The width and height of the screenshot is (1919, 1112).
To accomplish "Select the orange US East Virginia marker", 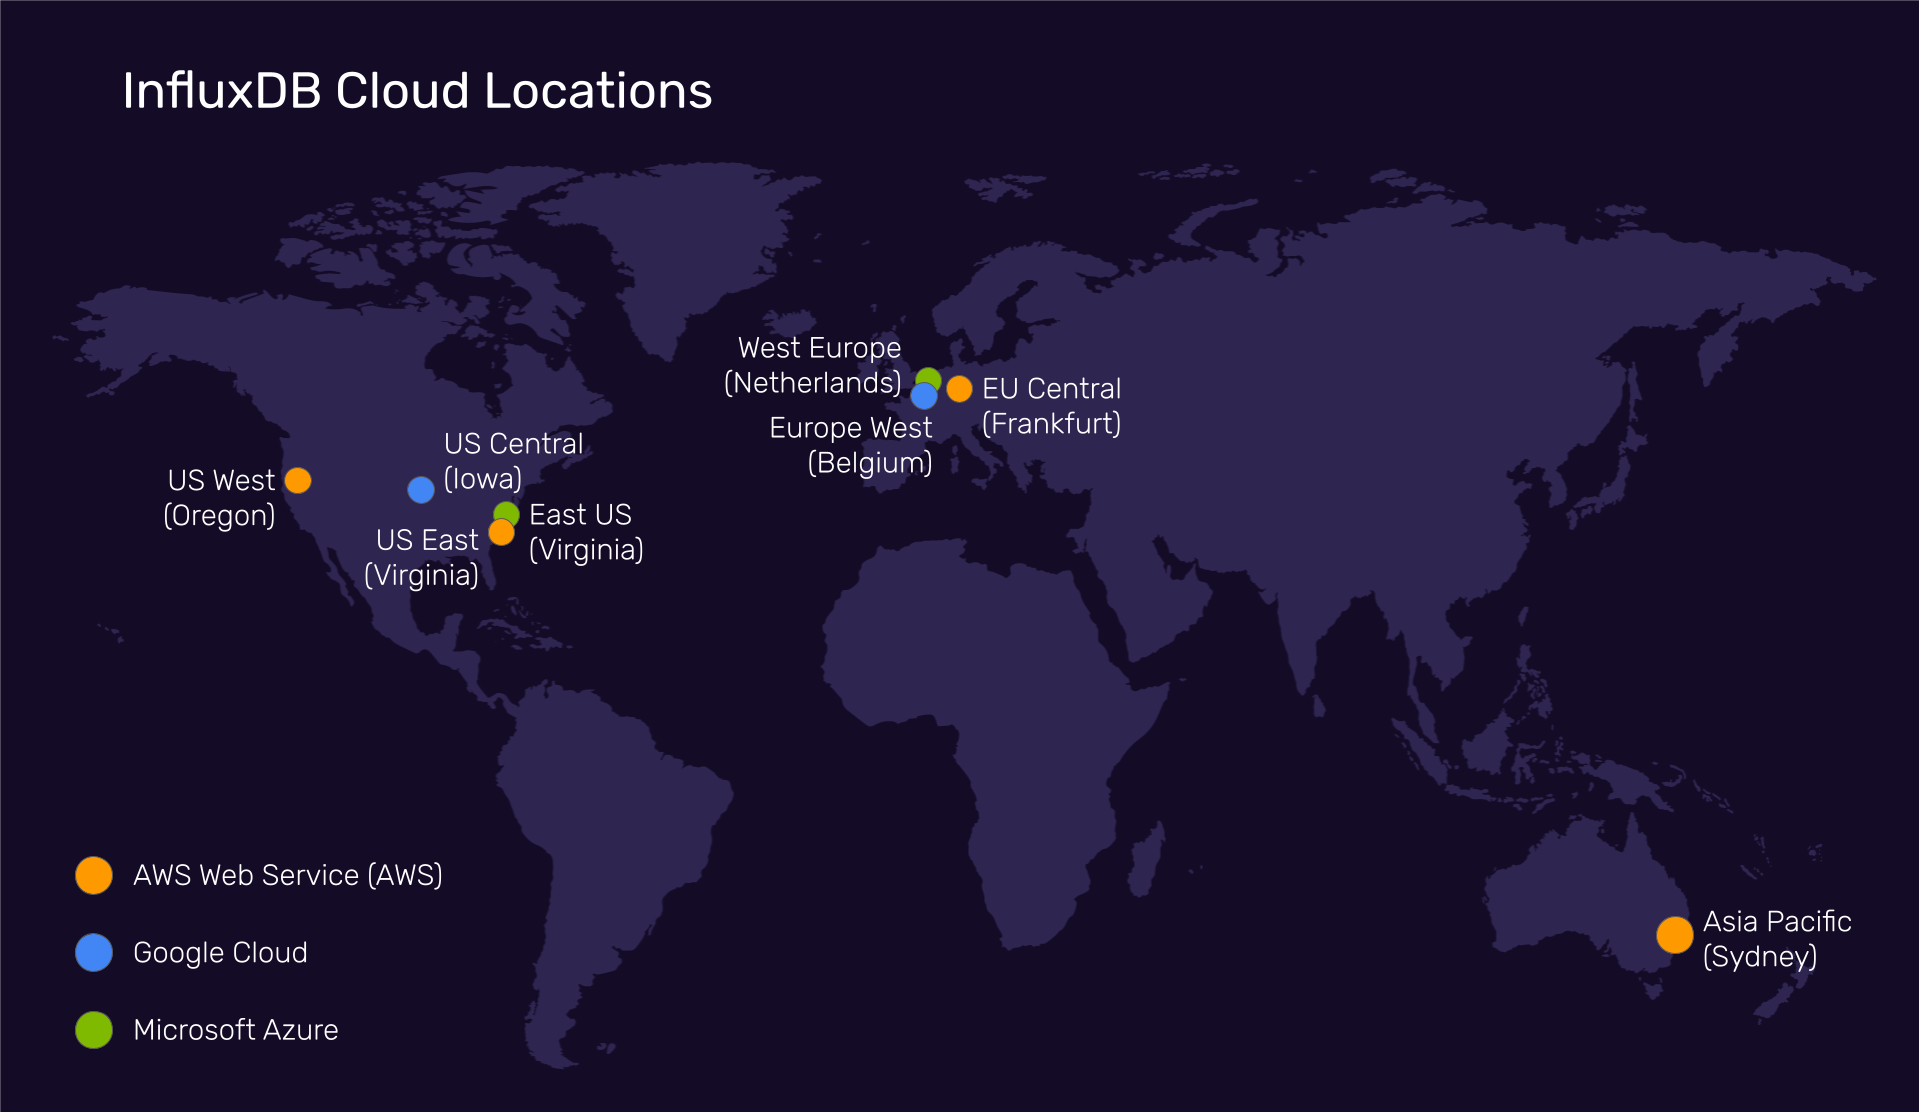I will click(502, 533).
